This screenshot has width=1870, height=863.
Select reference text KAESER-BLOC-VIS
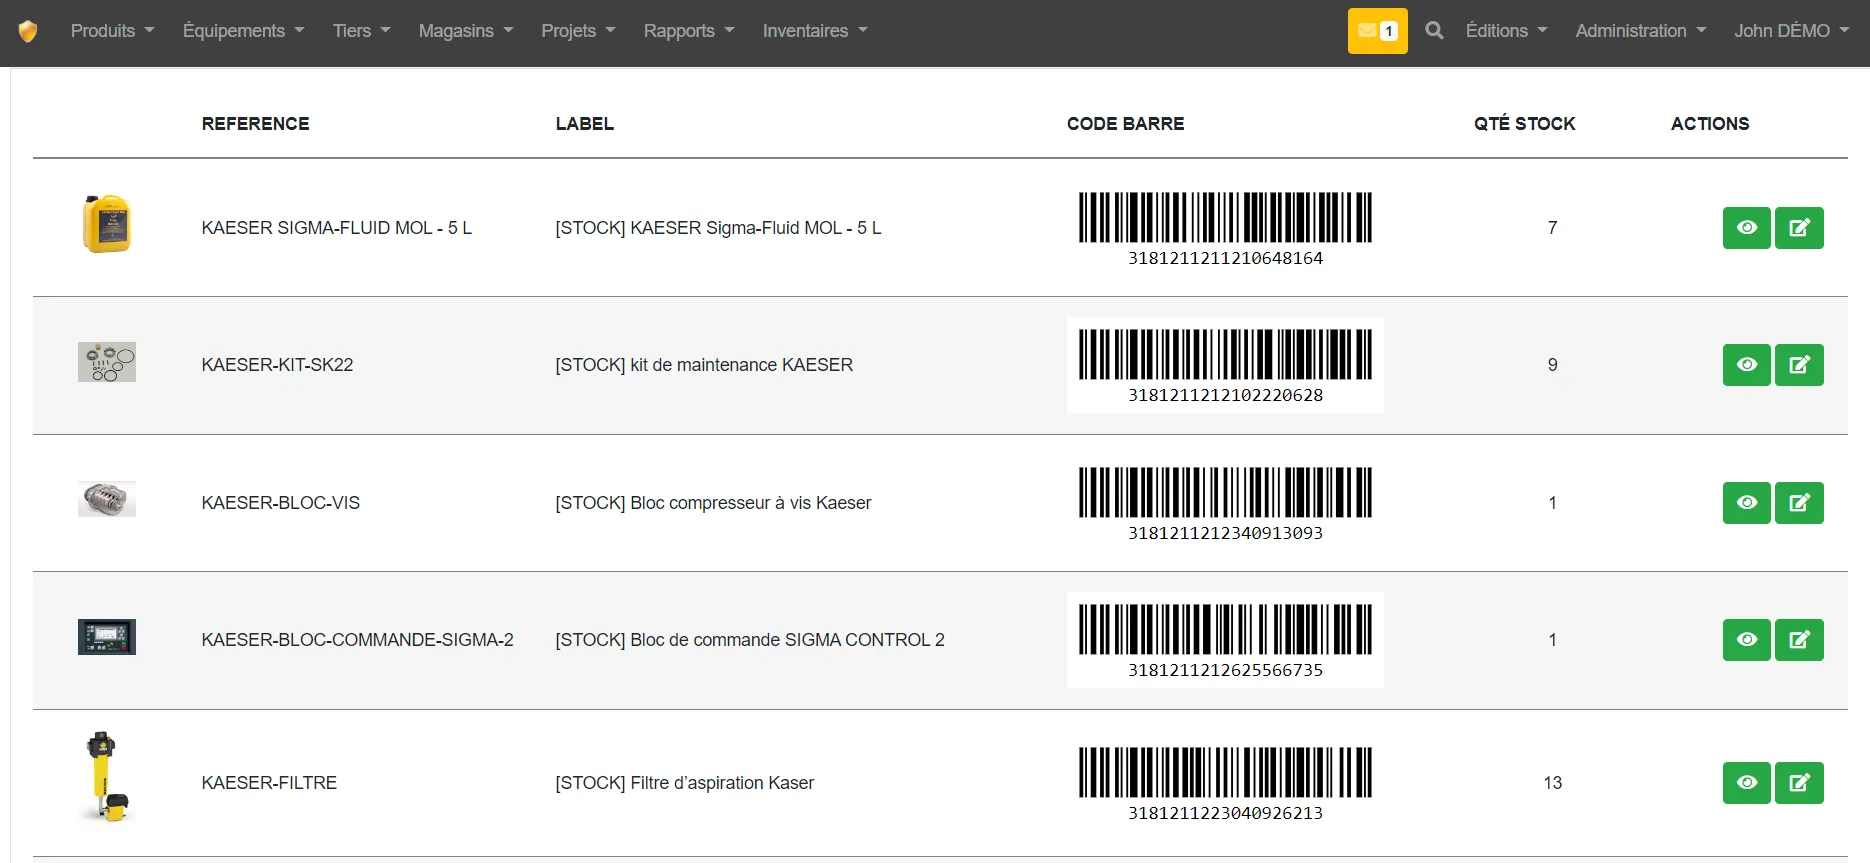280,503
